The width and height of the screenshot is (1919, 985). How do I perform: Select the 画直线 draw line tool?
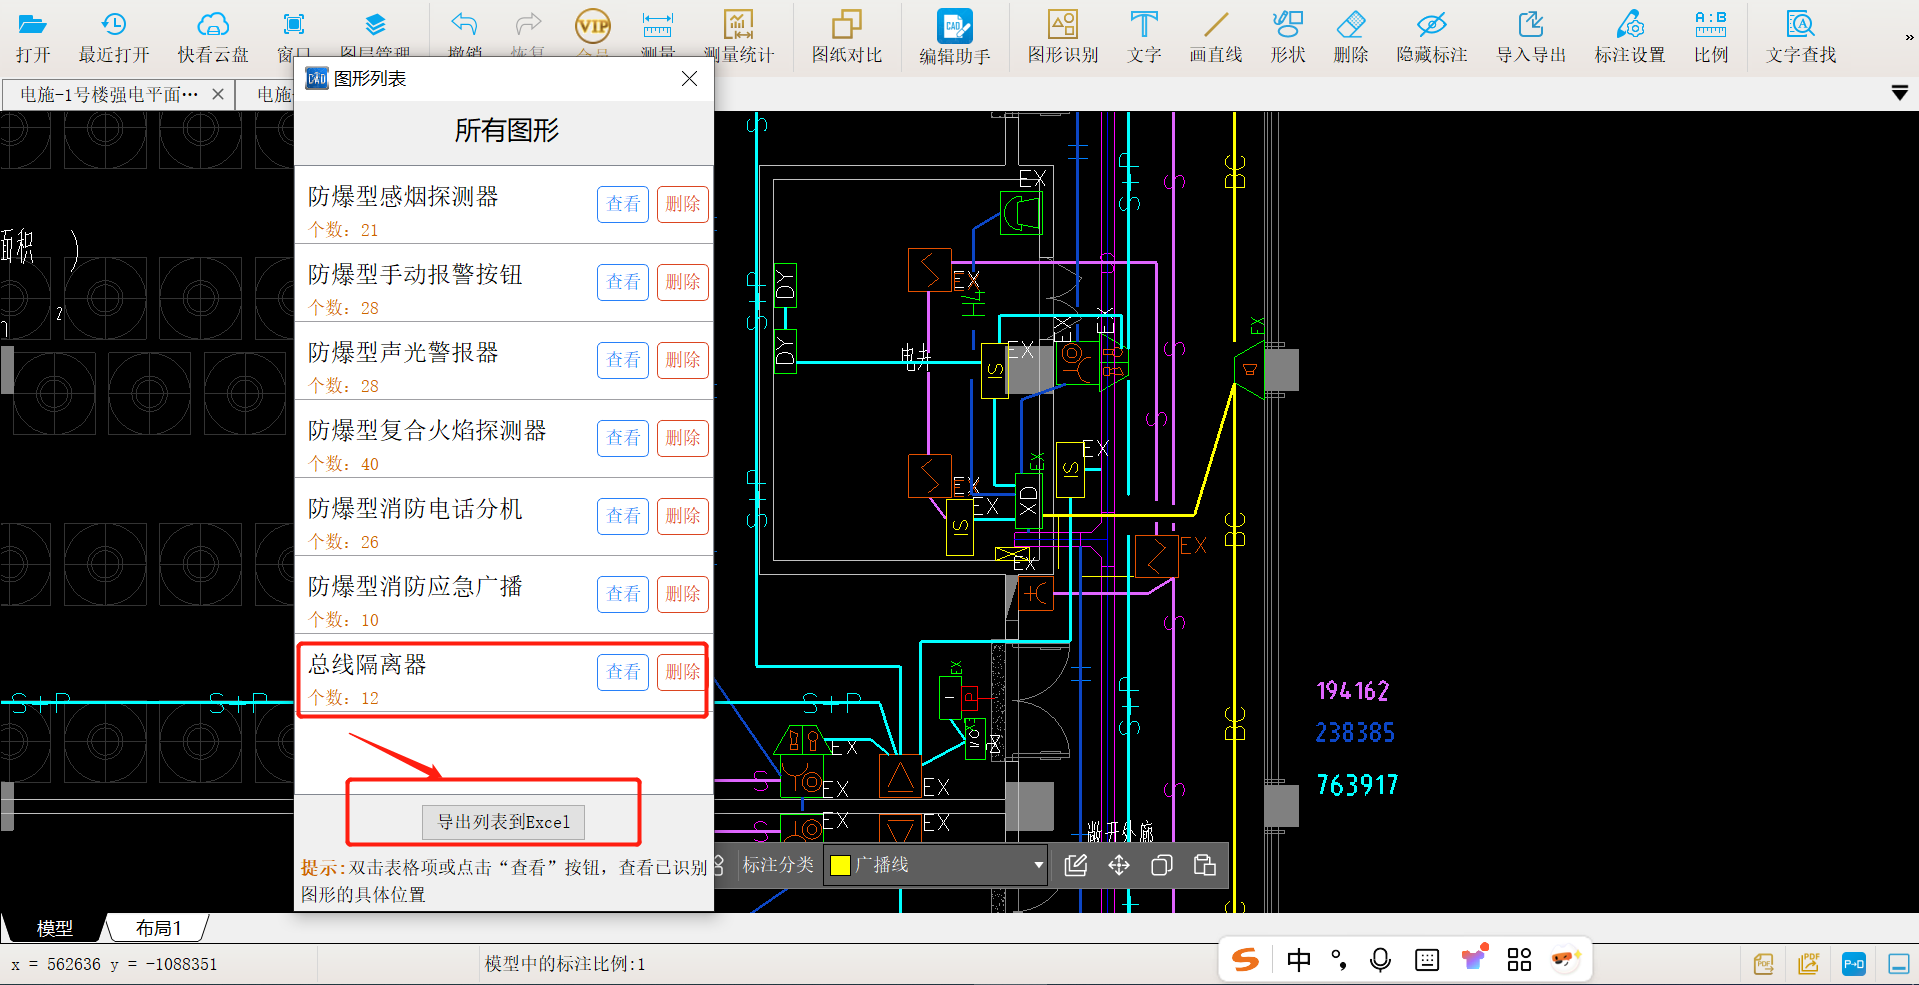1216,37
